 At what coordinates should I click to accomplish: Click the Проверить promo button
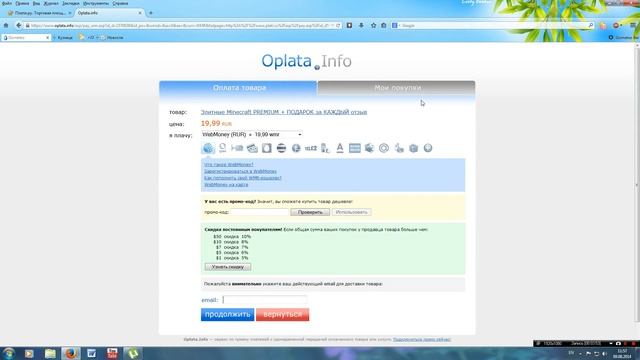(x=310, y=212)
